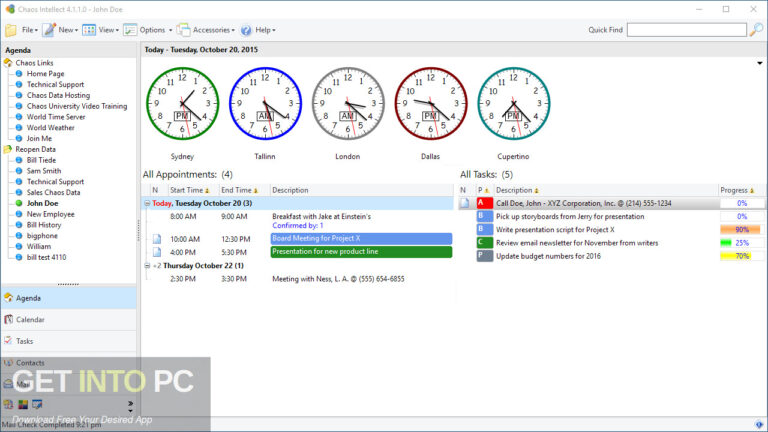Collapse the Today Tuesday October 20 group
This screenshot has width=768, height=432.
147,203
